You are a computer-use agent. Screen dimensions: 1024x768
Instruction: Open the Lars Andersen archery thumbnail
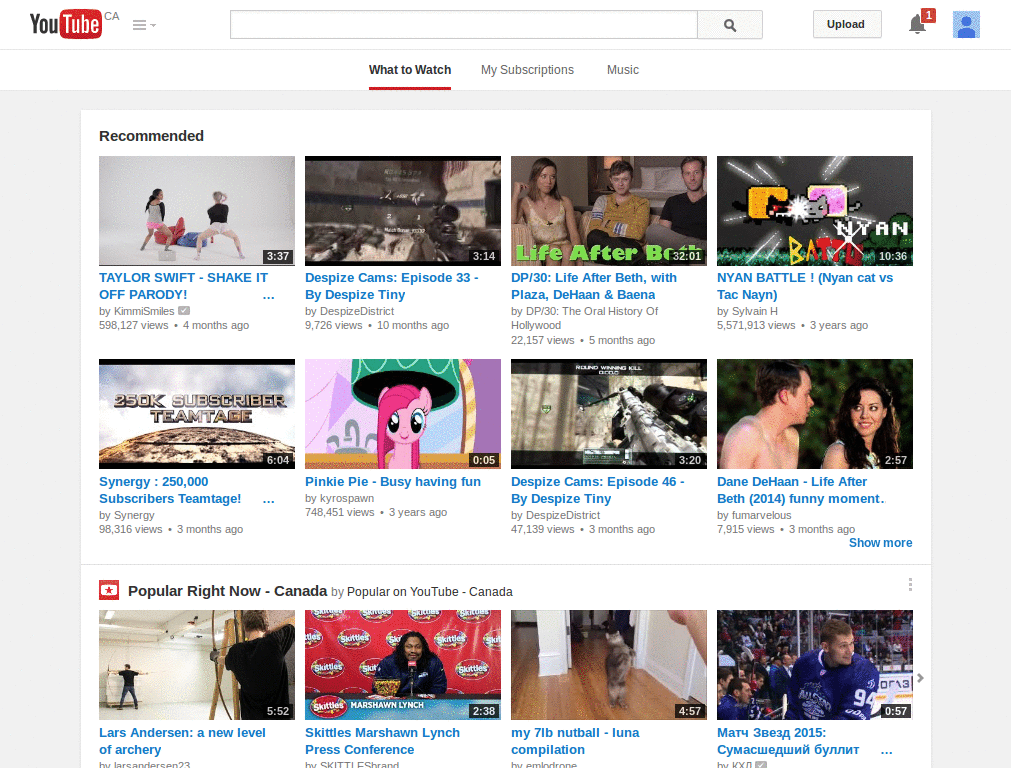click(x=197, y=665)
